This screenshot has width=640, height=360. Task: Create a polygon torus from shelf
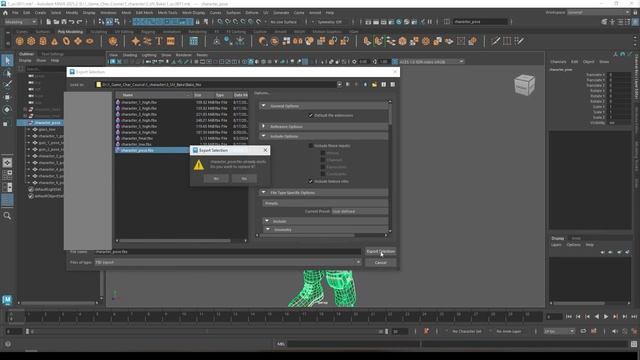66,41
